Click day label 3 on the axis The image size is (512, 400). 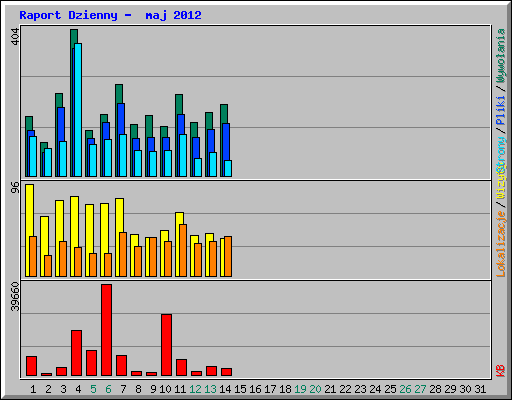pos(63,389)
